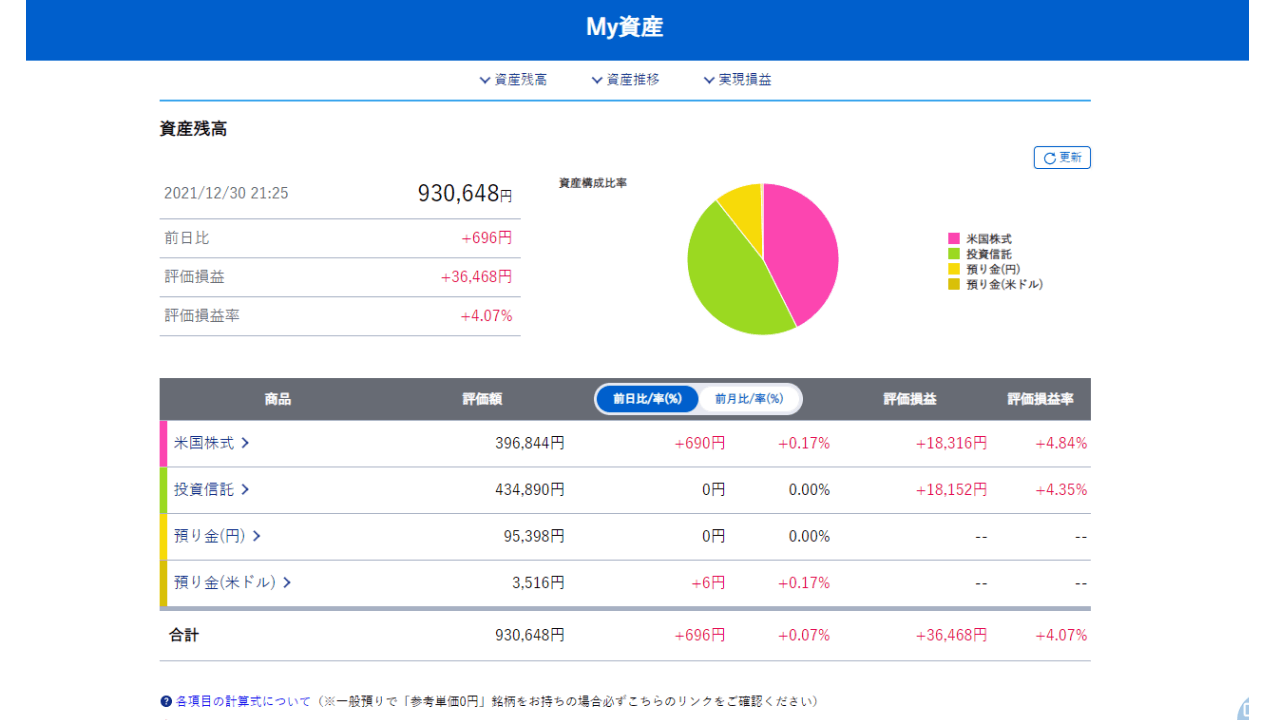Click 投資信託 valuation 434,890円
Image resolution: width=1280 pixels, height=720 pixels.
point(530,490)
